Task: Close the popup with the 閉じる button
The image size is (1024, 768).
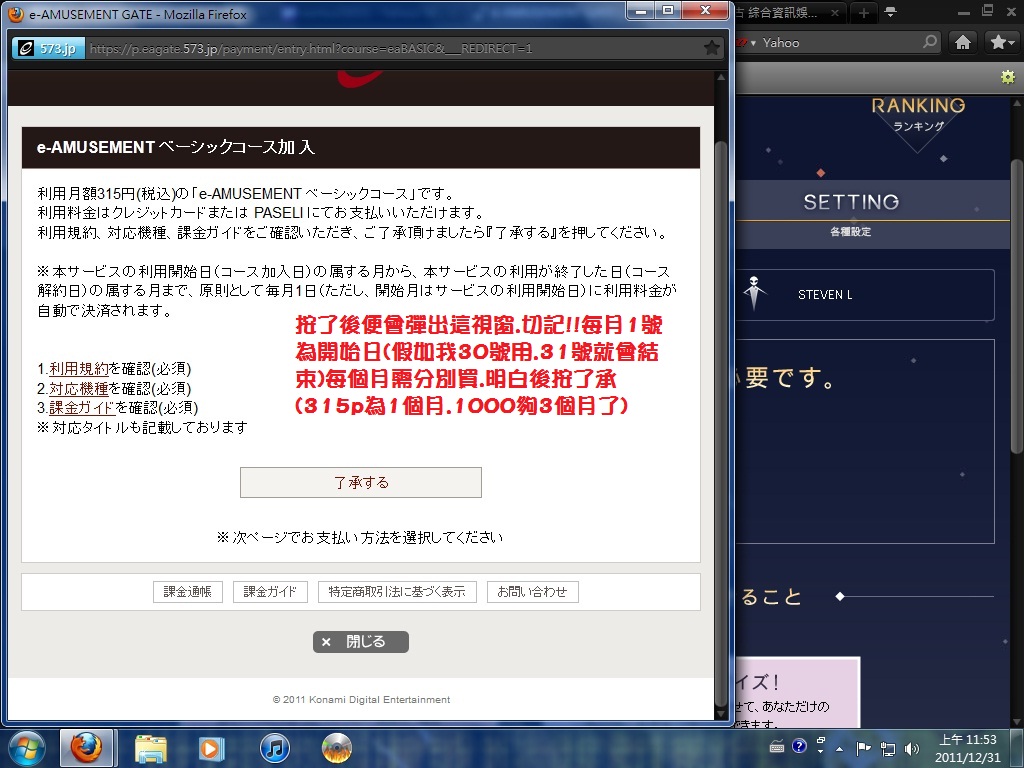Action: (x=361, y=642)
